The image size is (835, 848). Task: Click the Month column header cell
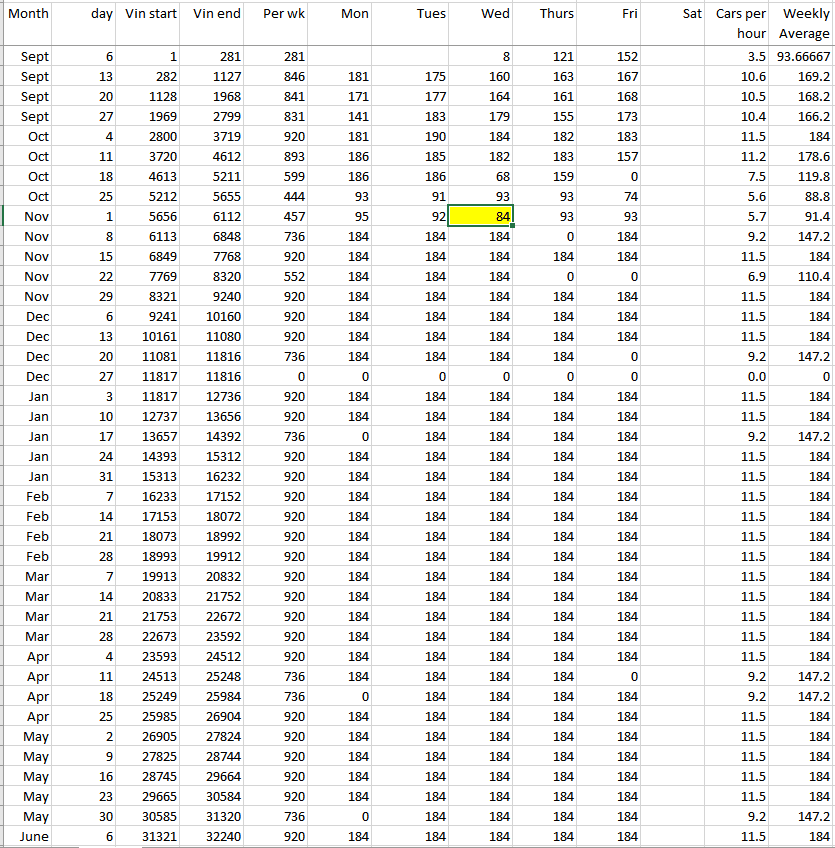click(x=27, y=14)
